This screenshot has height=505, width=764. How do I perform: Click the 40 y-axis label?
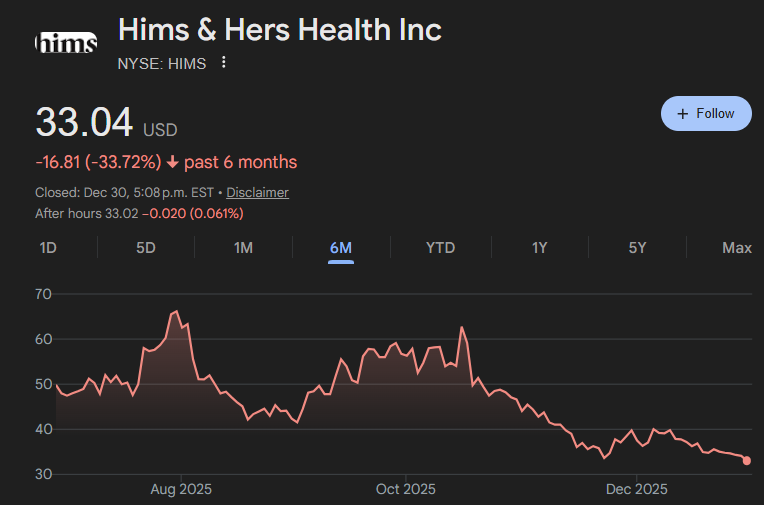click(43, 429)
